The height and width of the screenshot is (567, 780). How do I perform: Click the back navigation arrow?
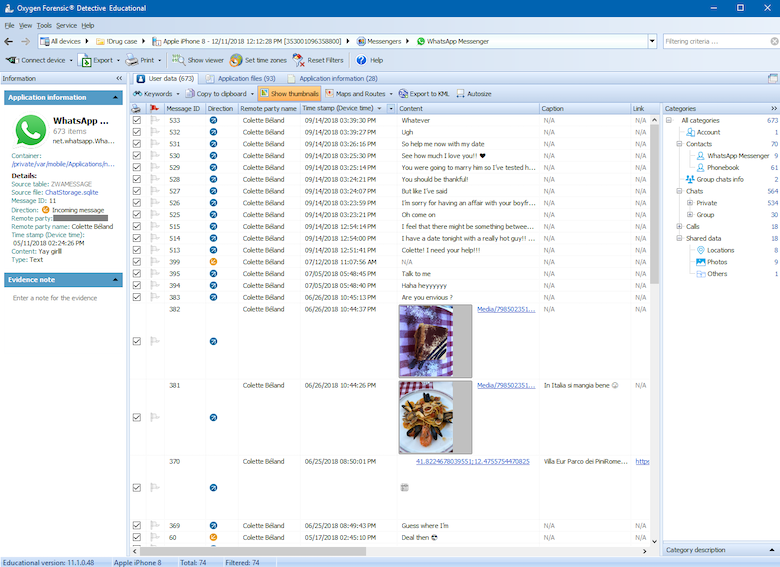[x=8, y=41]
